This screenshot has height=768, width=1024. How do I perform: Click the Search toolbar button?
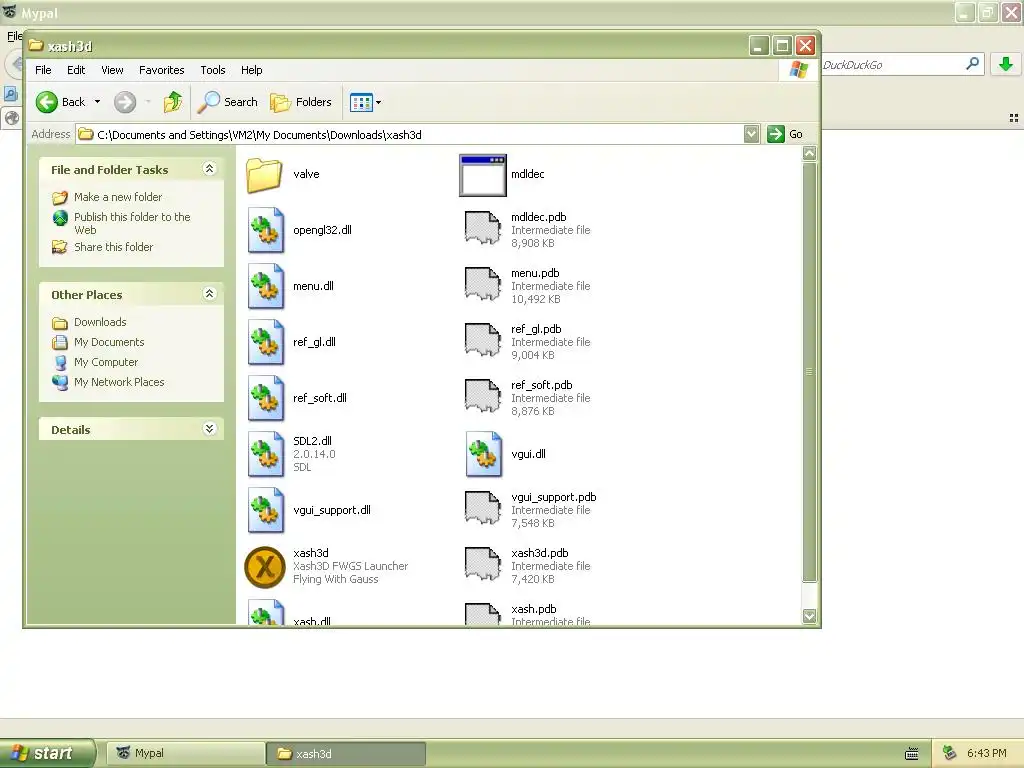tap(228, 102)
